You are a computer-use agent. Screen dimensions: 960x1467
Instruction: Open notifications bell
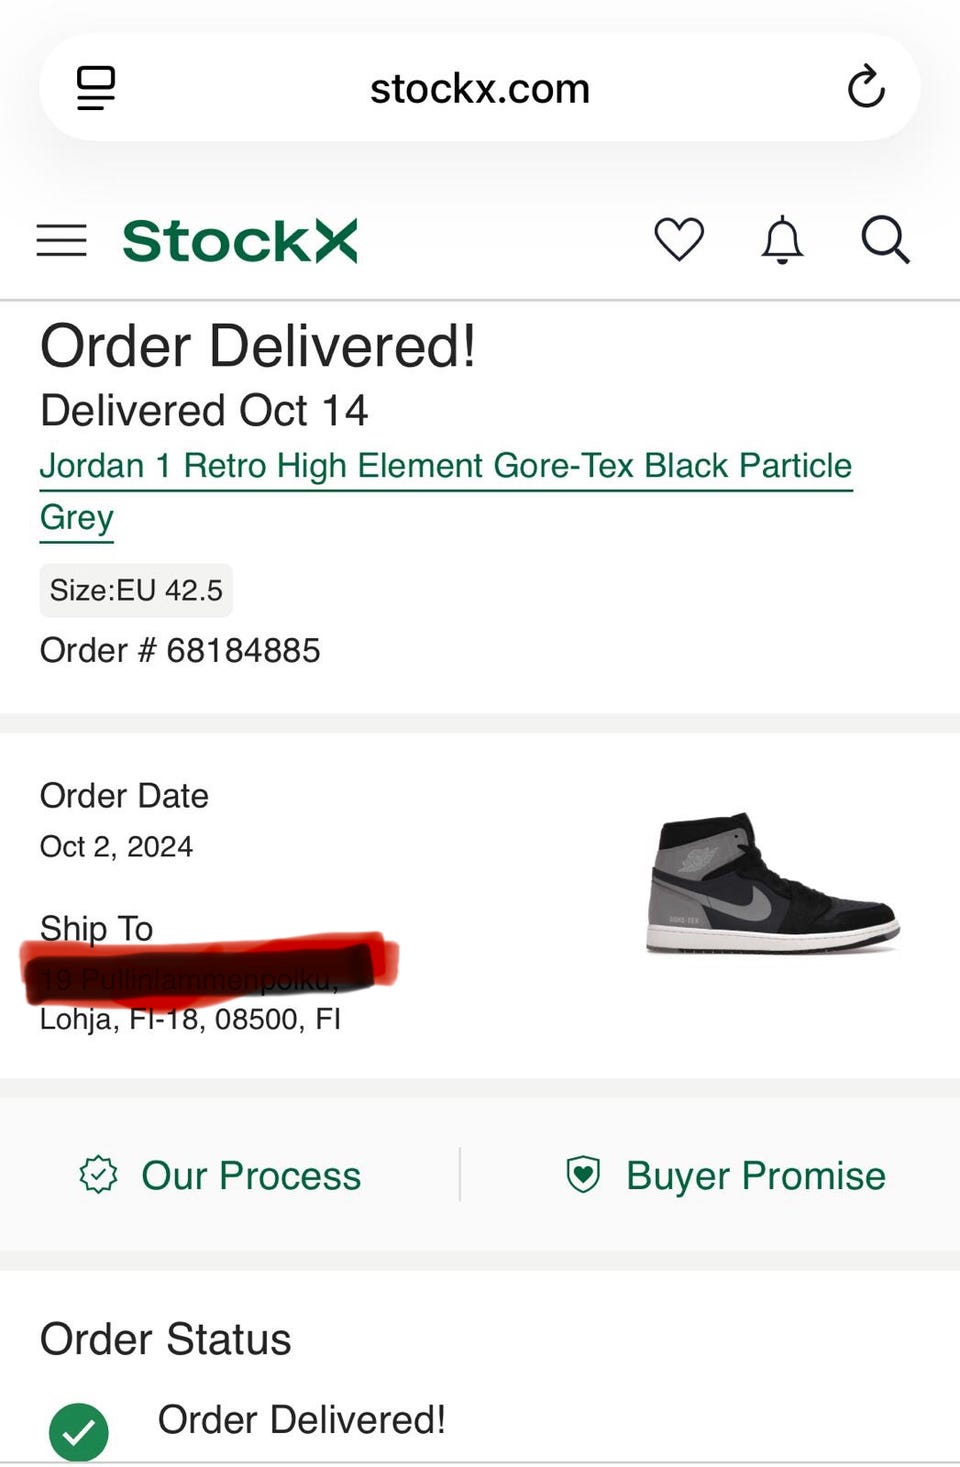(x=782, y=240)
